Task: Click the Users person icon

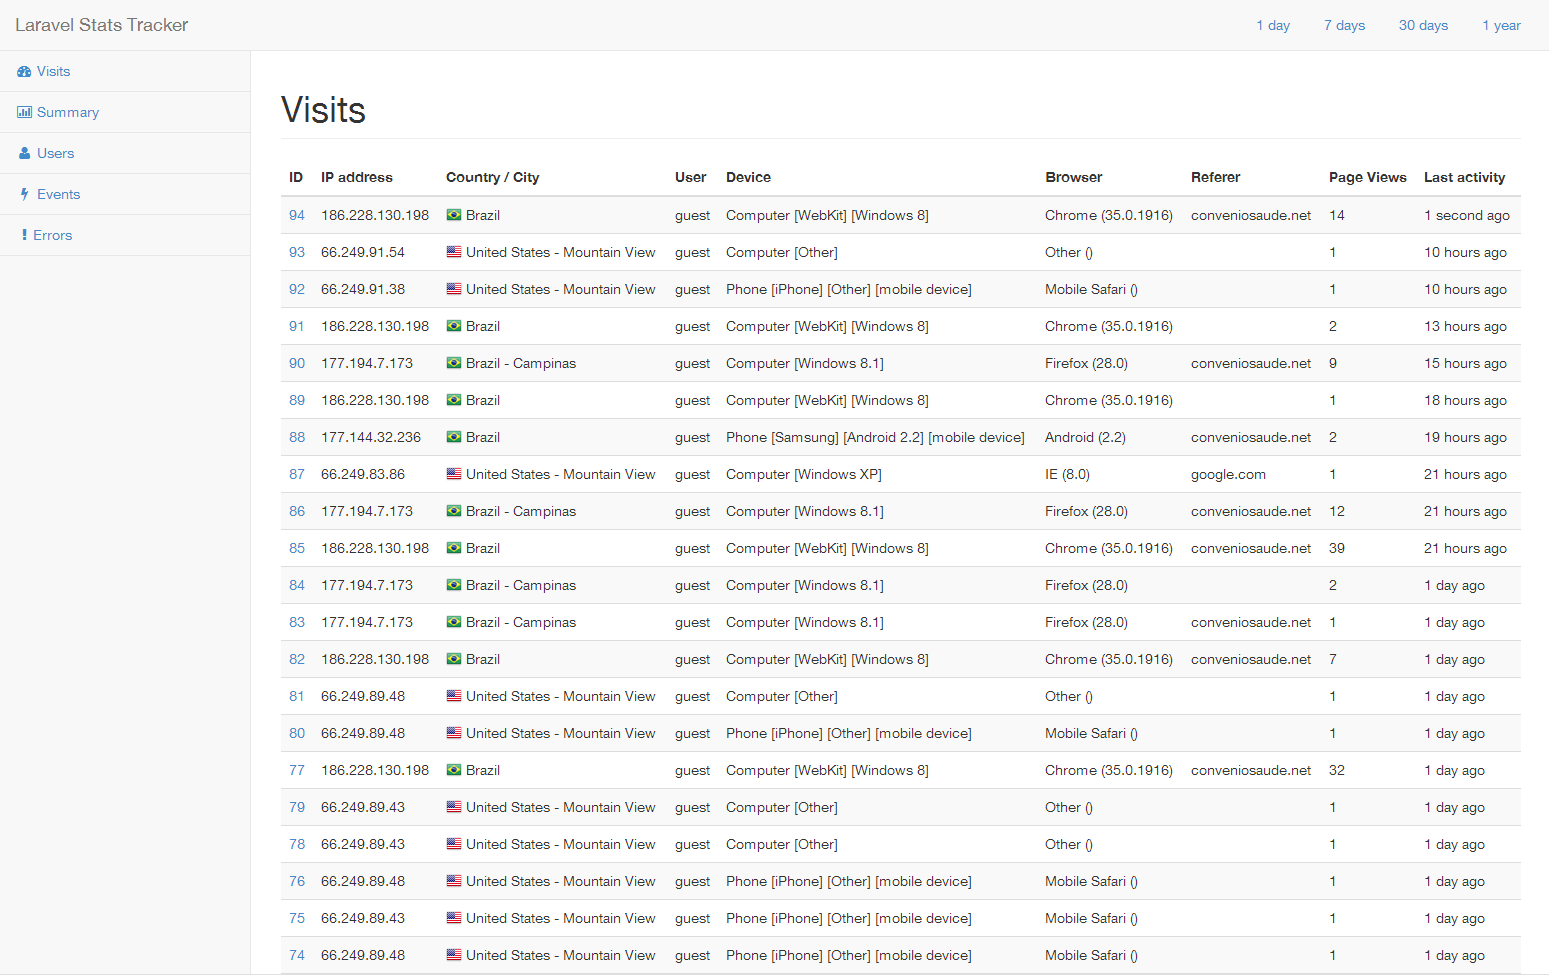Action: [25, 154]
